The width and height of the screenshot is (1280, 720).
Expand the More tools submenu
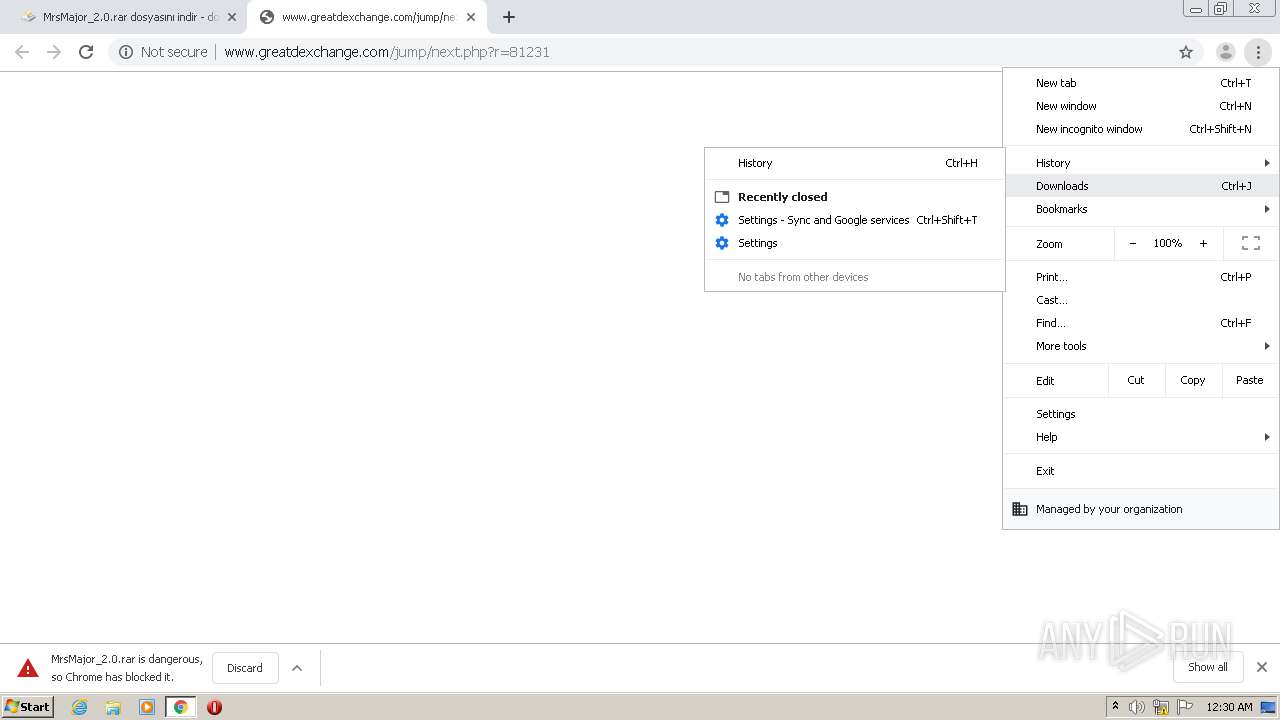[x=1141, y=346]
